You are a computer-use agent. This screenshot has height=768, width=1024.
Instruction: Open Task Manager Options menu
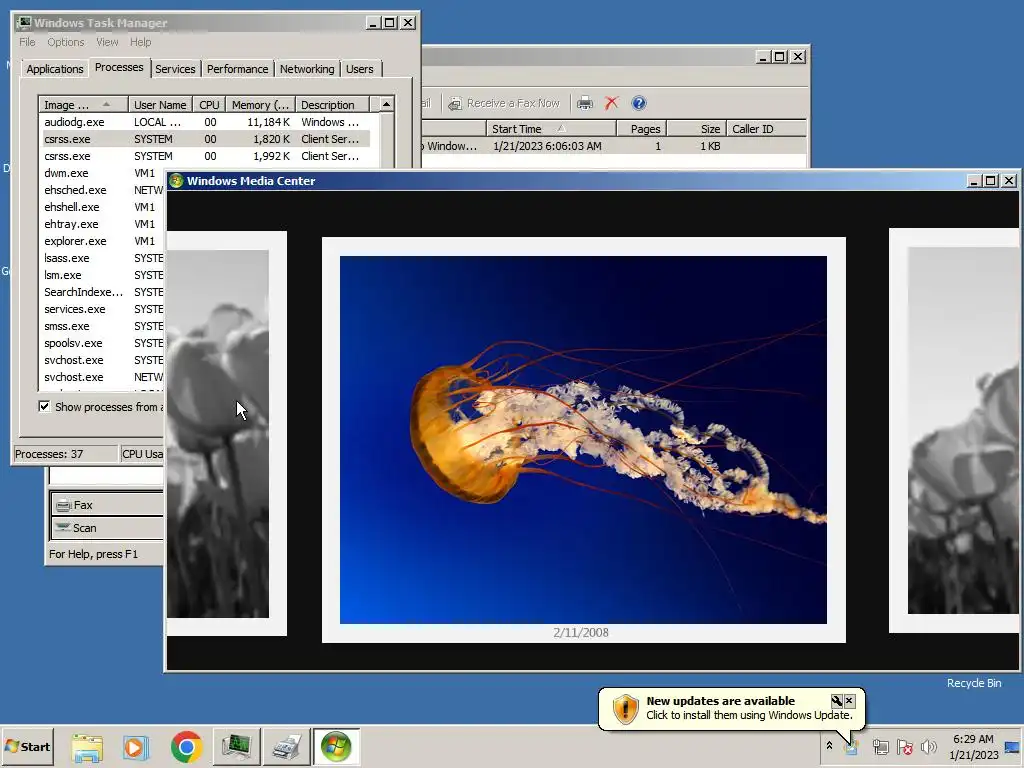[65, 42]
